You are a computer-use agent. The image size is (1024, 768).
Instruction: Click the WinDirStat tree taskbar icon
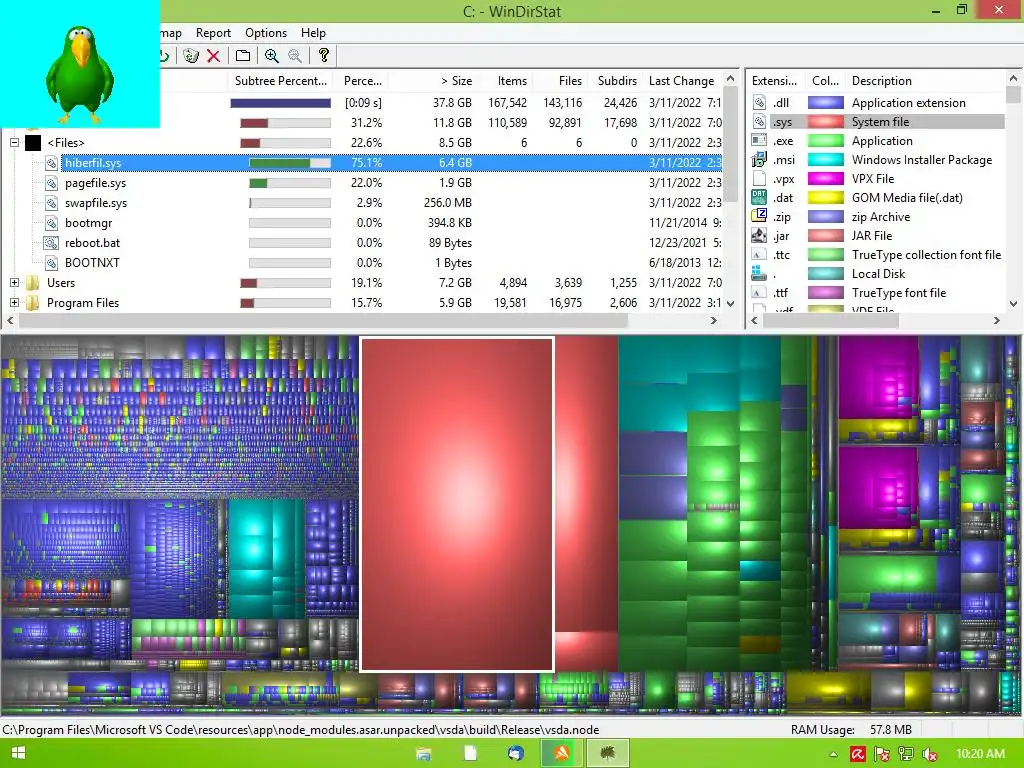click(608, 754)
